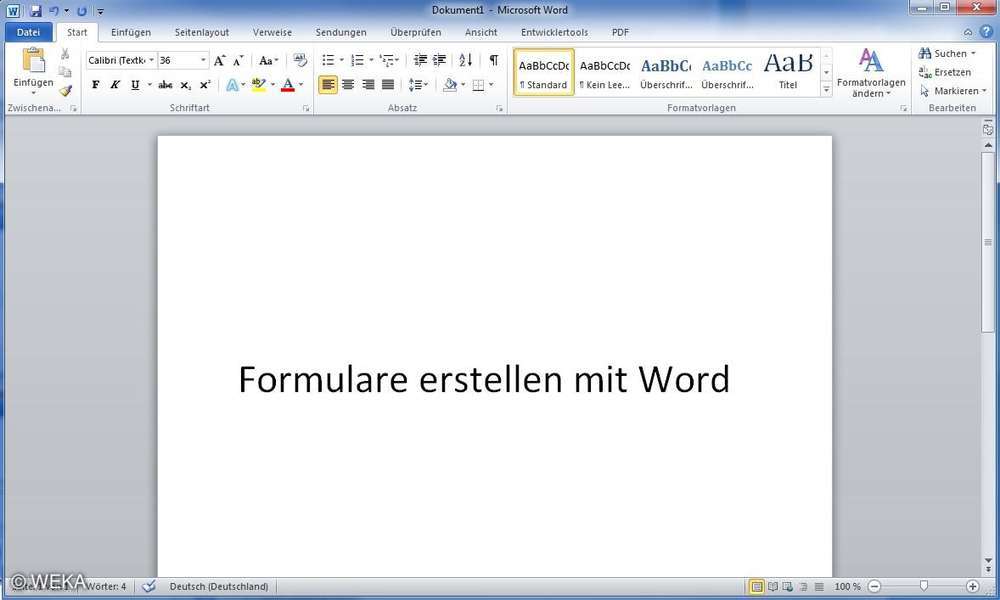Apply subscript formatting

coord(185,84)
